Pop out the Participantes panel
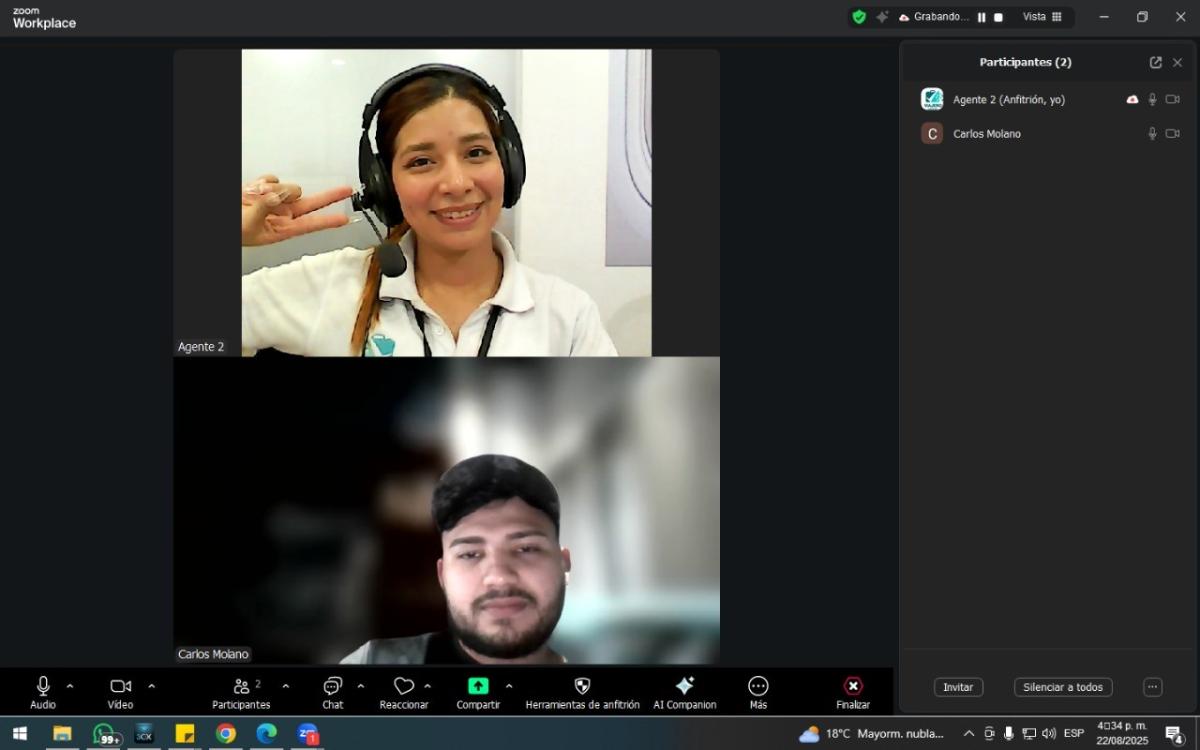This screenshot has height=750, width=1200. click(x=1155, y=62)
